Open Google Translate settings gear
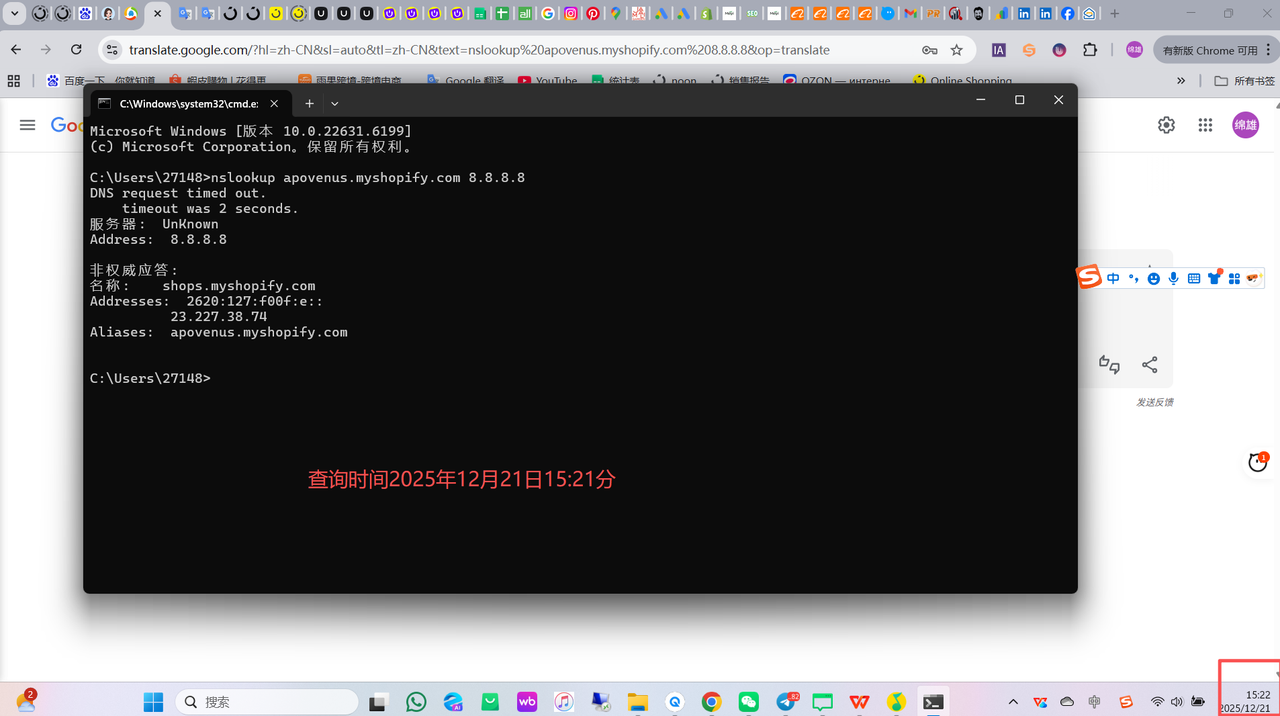The image size is (1280, 716). tap(1166, 125)
